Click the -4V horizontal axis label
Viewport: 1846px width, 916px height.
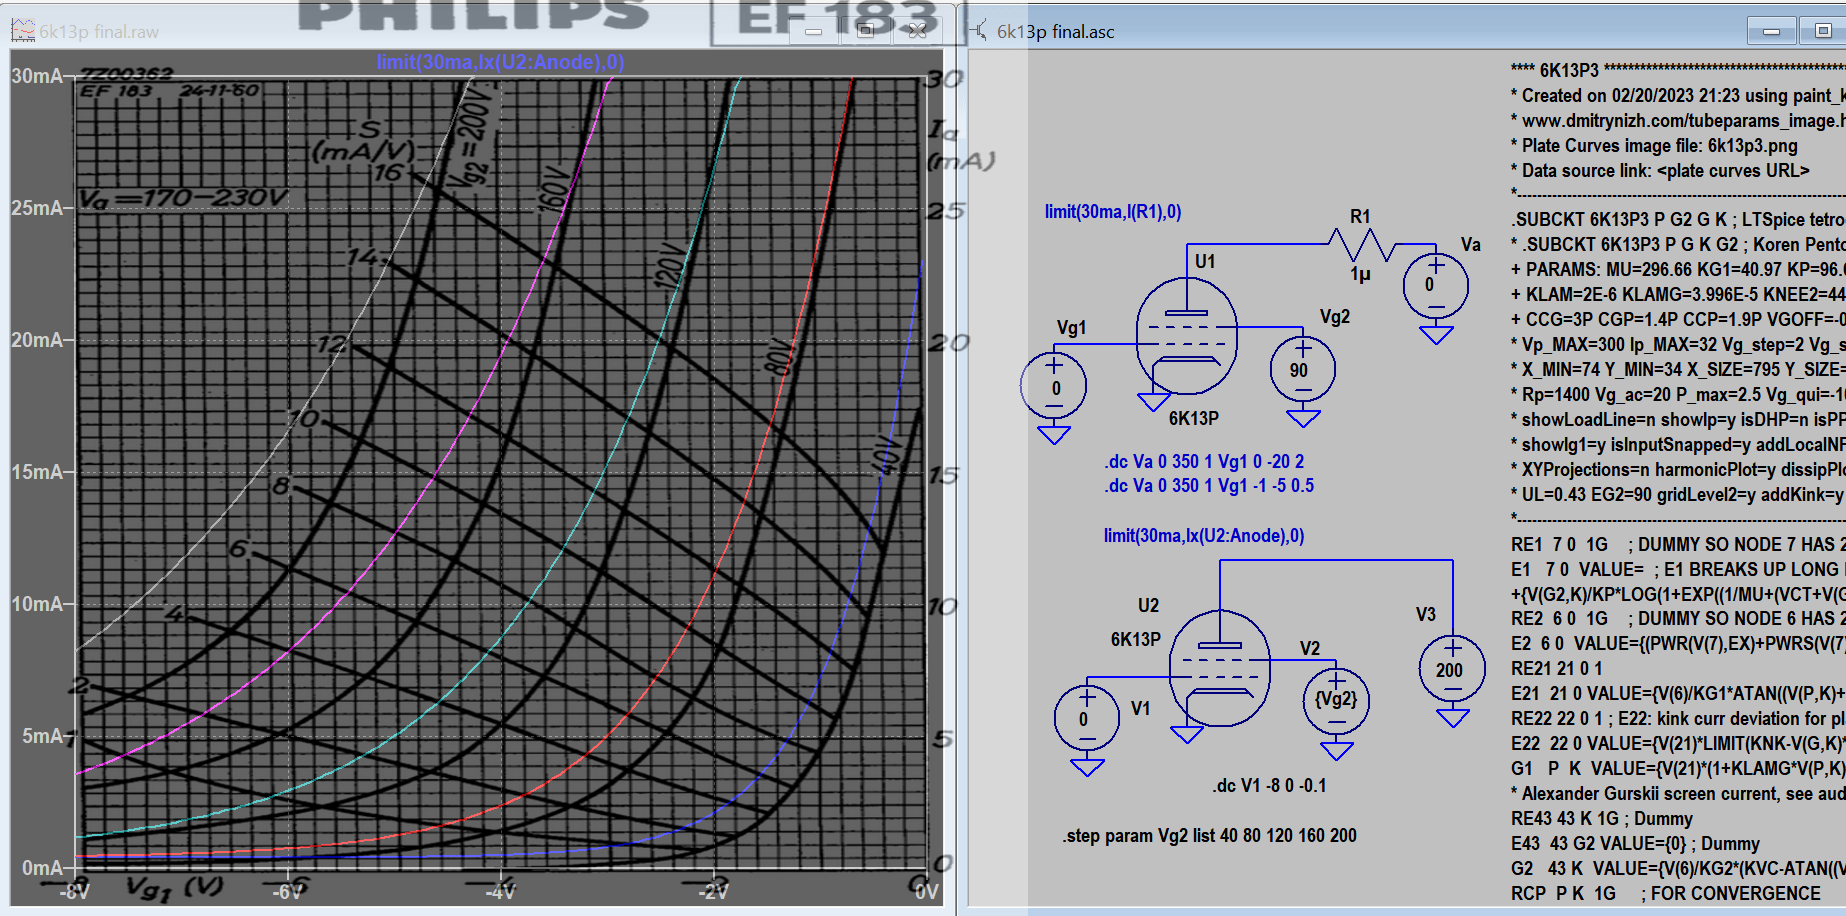point(500,891)
